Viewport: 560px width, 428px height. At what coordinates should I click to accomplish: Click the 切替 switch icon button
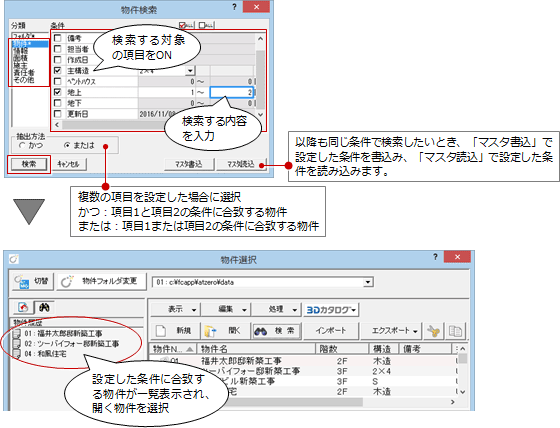coord(33,282)
